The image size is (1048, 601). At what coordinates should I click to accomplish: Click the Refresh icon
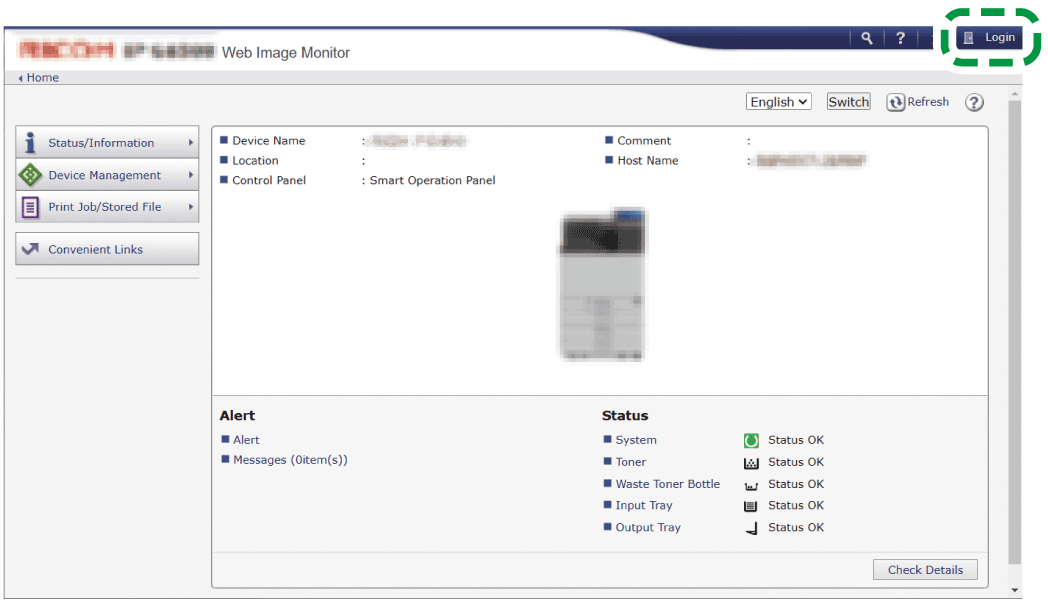click(x=897, y=101)
